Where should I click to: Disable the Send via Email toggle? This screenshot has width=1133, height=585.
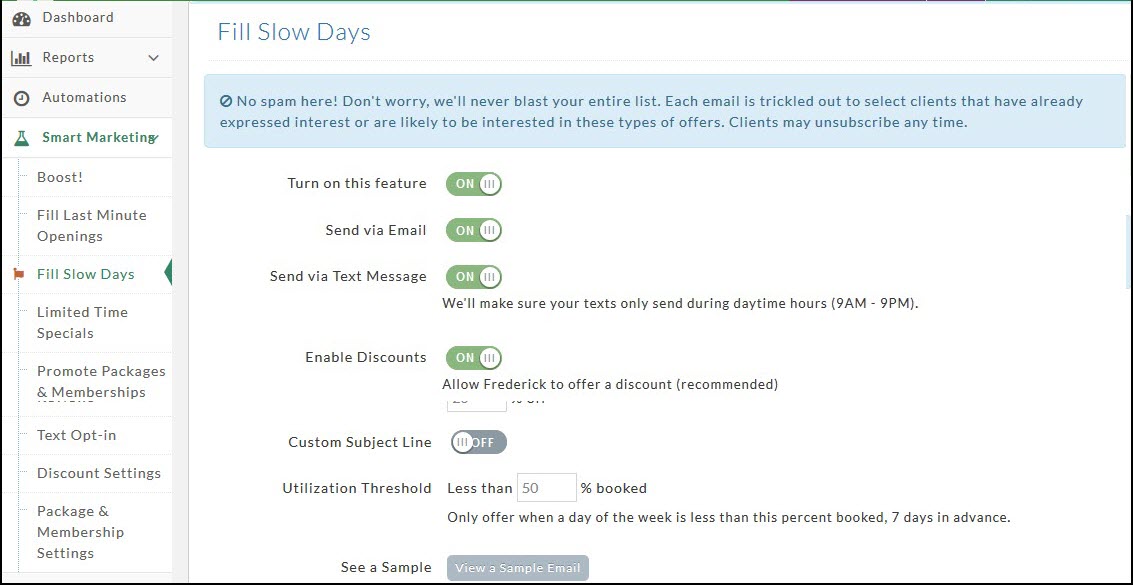pos(474,231)
